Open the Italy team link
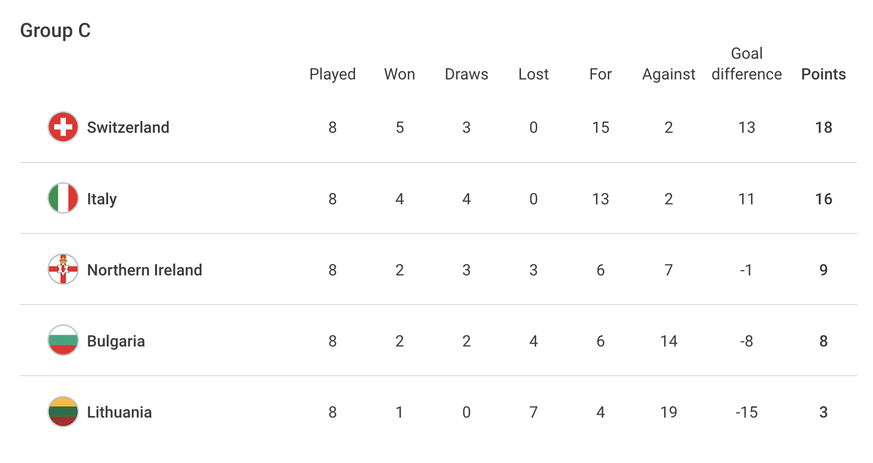 [x=102, y=199]
